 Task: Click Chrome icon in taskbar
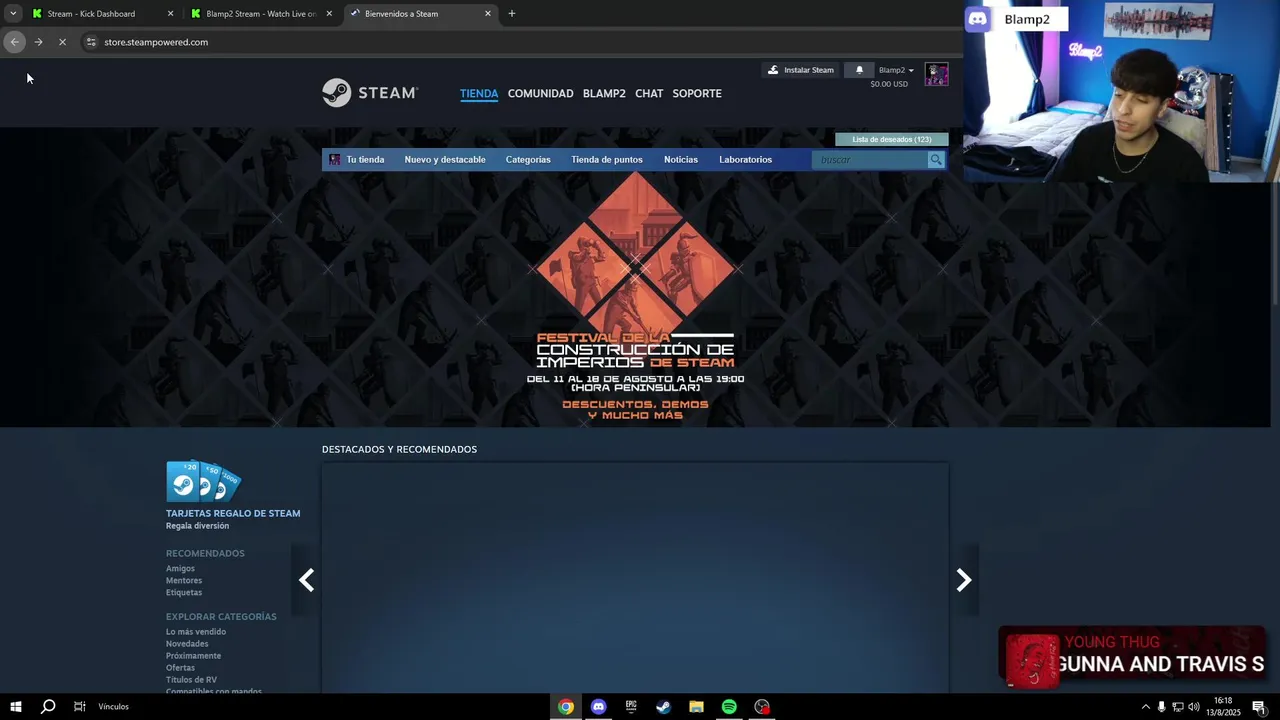[x=566, y=707]
